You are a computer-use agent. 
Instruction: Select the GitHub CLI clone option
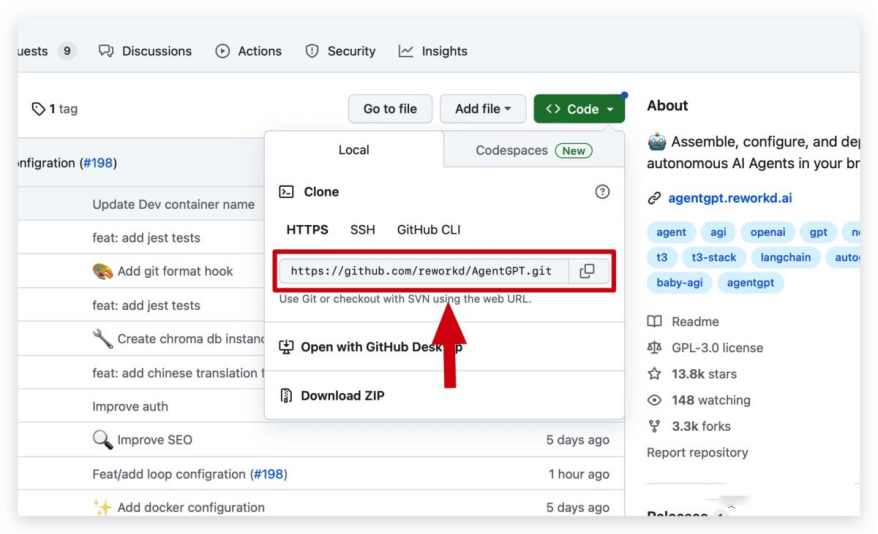pyautogui.click(x=429, y=229)
